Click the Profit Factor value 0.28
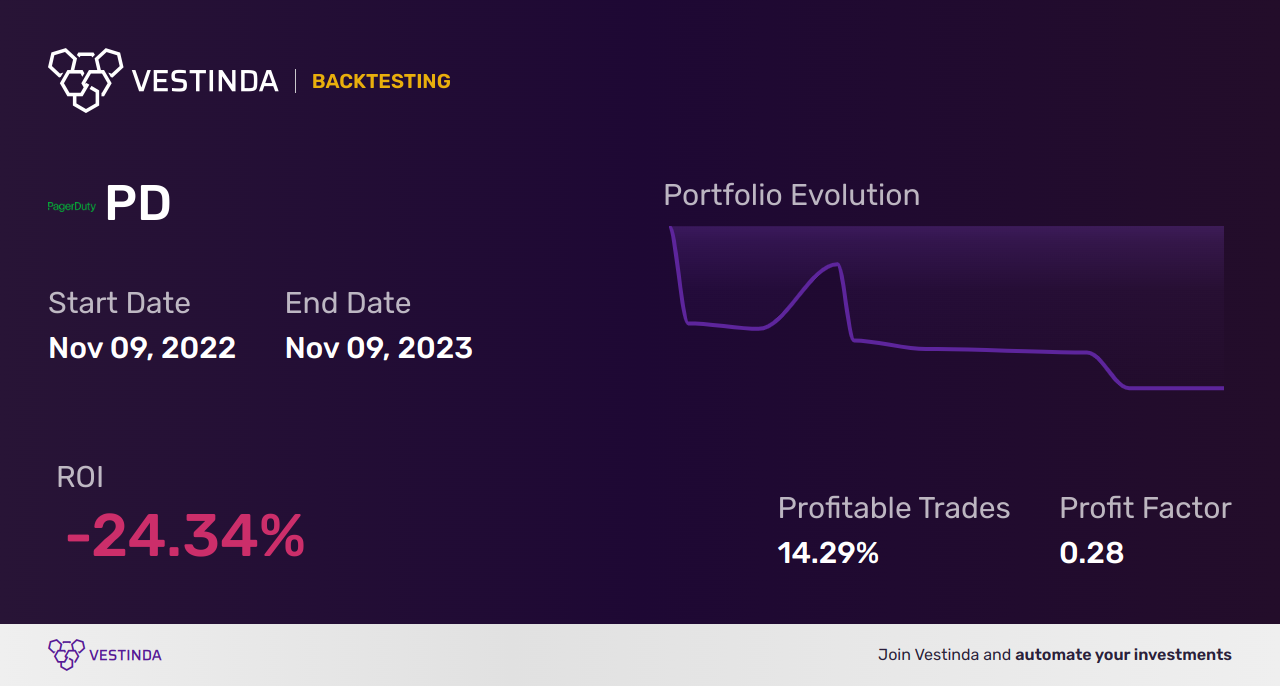 [1092, 553]
